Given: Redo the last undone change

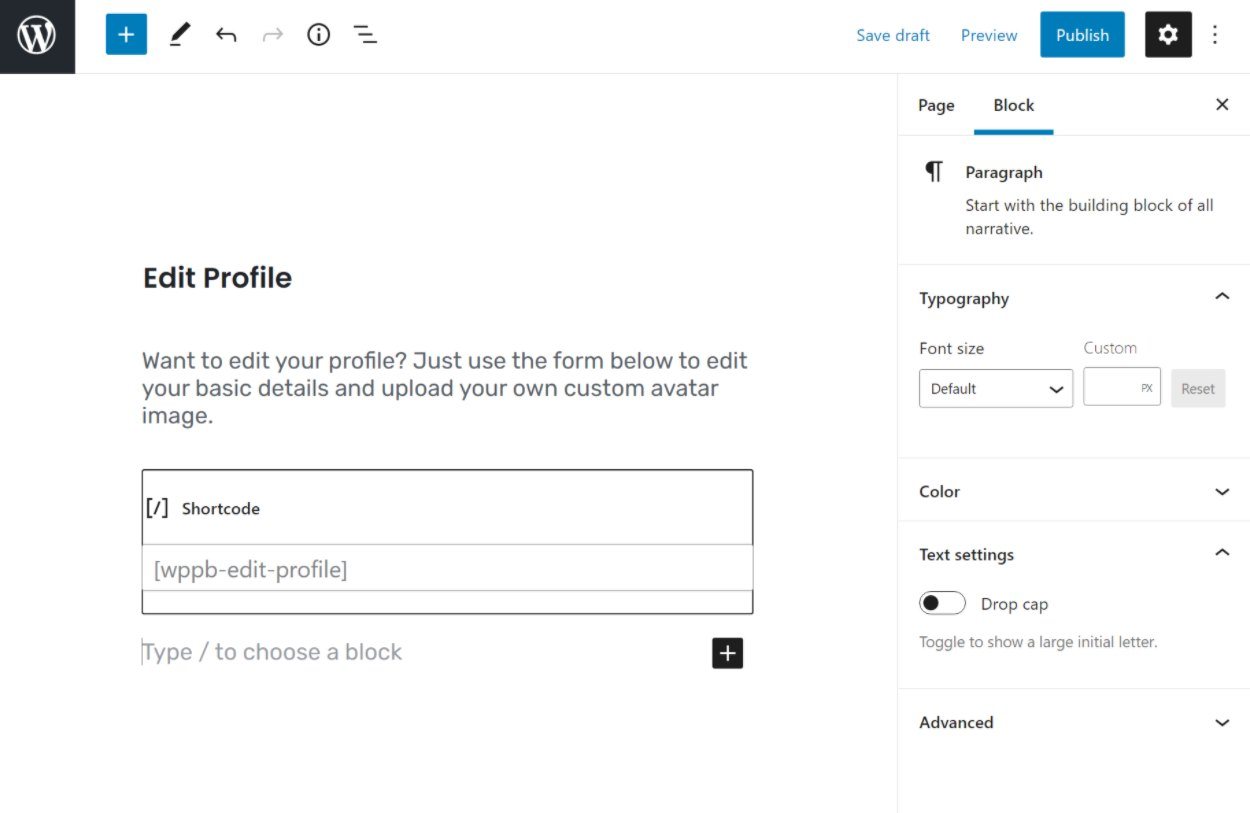Looking at the screenshot, I should pos(272,35).
